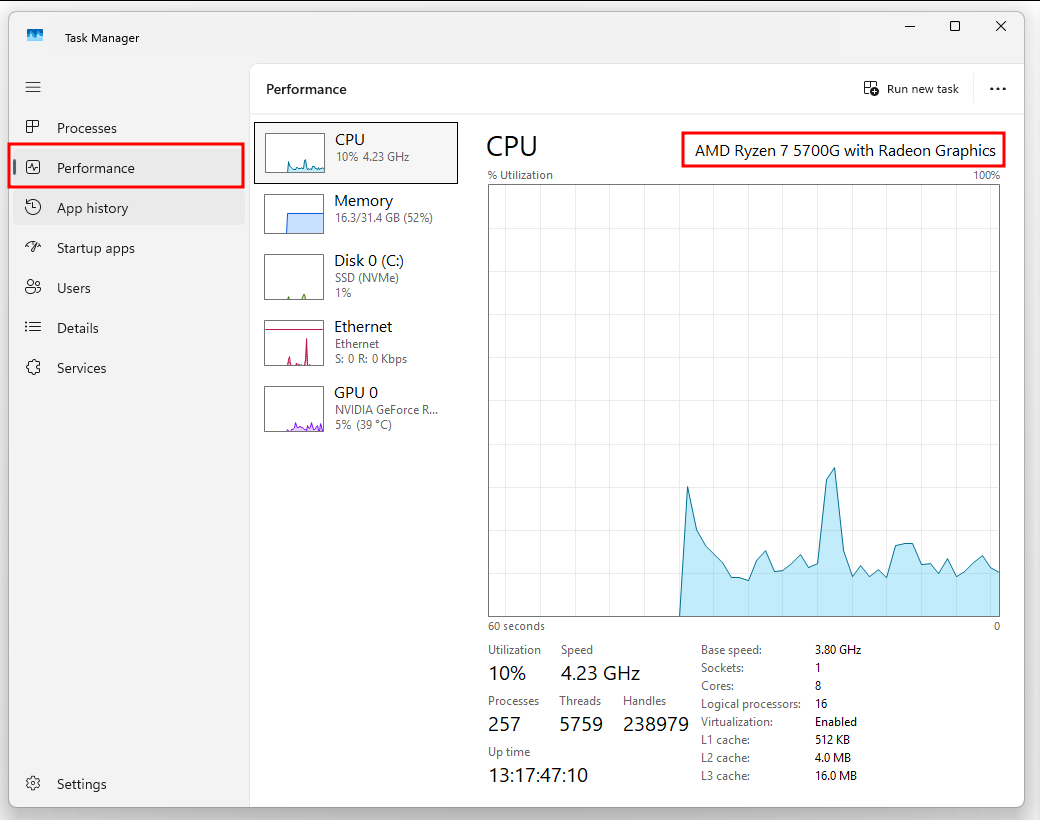The width and height of the screenshot is (1040, 820).
Task: Click the SSD (NVMe) disk label
Action: pos(367,277)
